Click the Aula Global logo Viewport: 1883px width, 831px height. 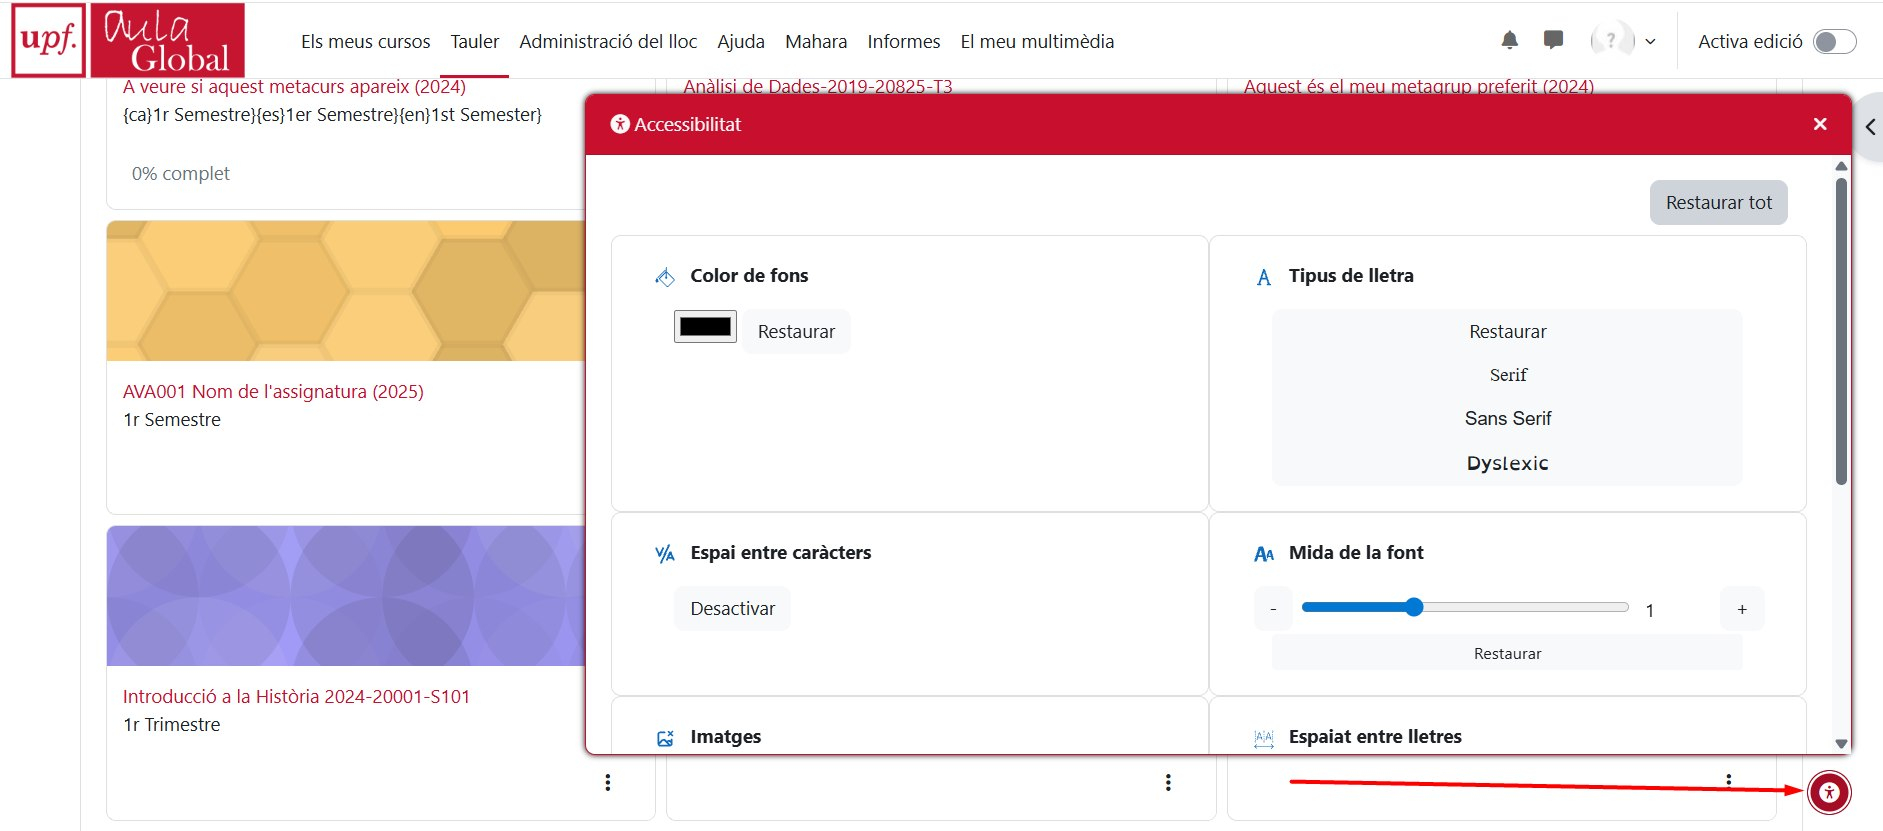167,40
